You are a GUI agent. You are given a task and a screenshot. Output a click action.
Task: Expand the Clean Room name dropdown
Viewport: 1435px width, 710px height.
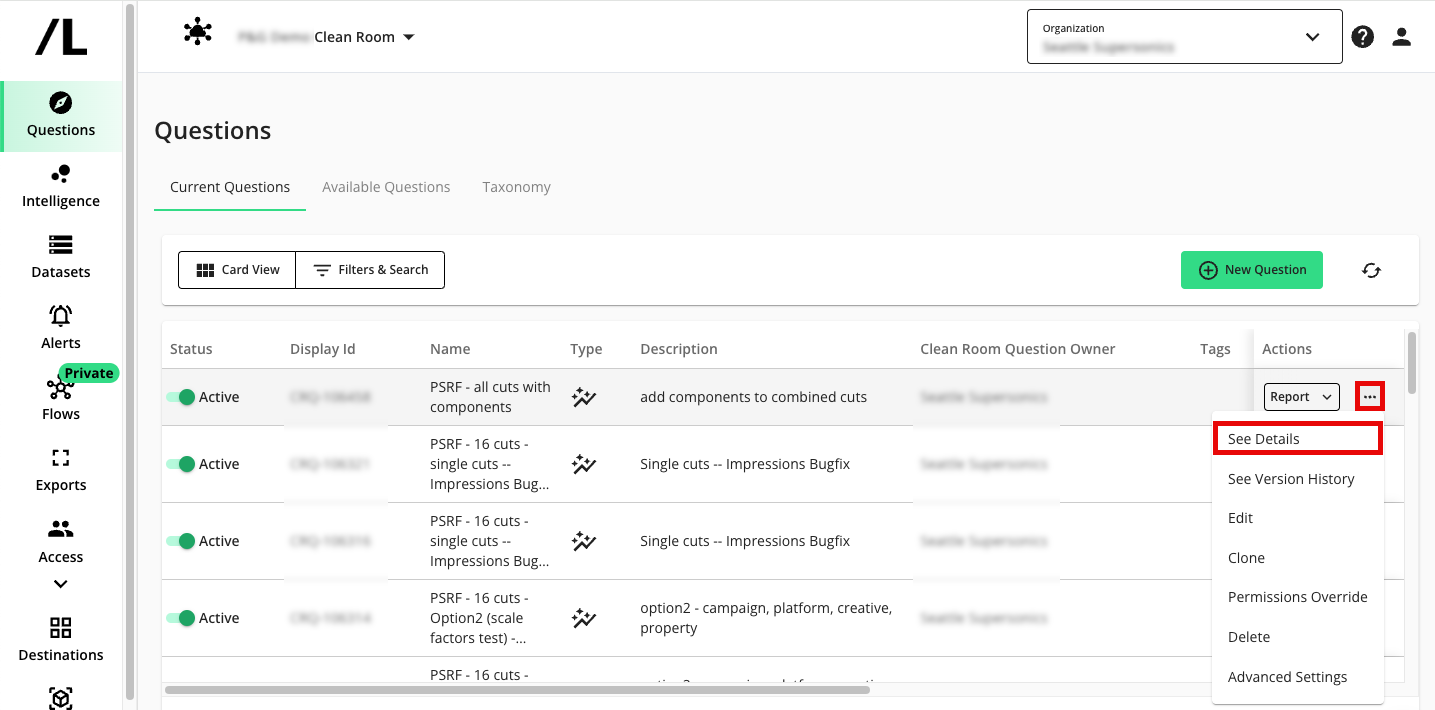408,38
